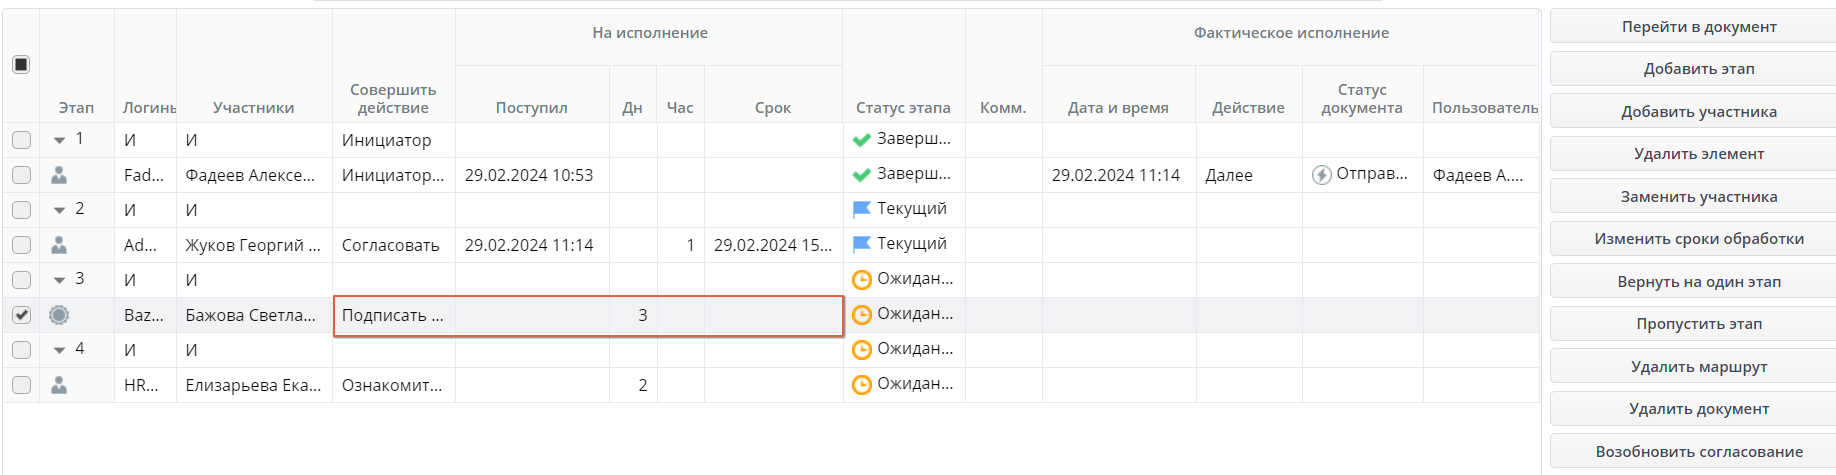The image size is (1836, 475).
Task: Click the gear icon in Бажова row
Action: [59, 315]
